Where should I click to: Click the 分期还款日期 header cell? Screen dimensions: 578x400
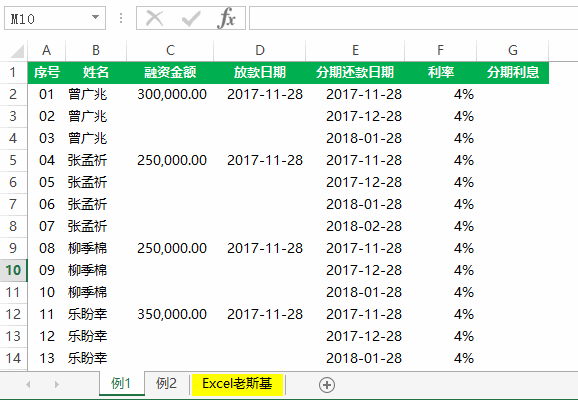point(355,72)
